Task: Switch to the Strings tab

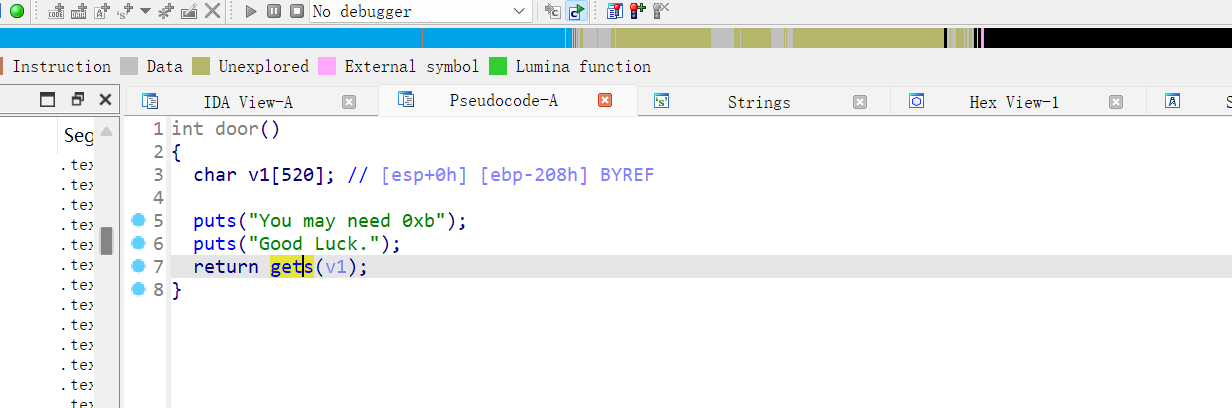Action: pos(758,102)
